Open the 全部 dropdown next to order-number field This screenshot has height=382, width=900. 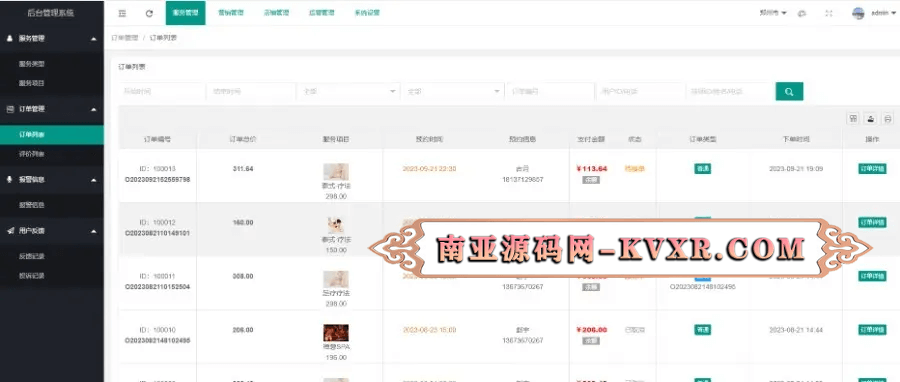[x=453, y=91]
